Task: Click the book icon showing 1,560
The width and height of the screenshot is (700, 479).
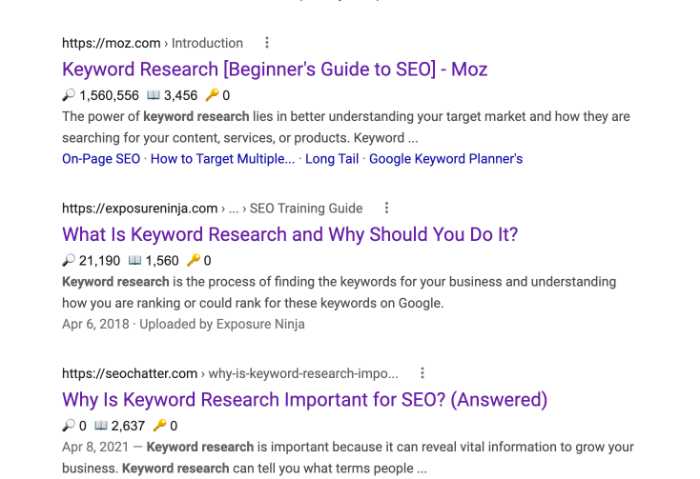Action: click(135, 260)
